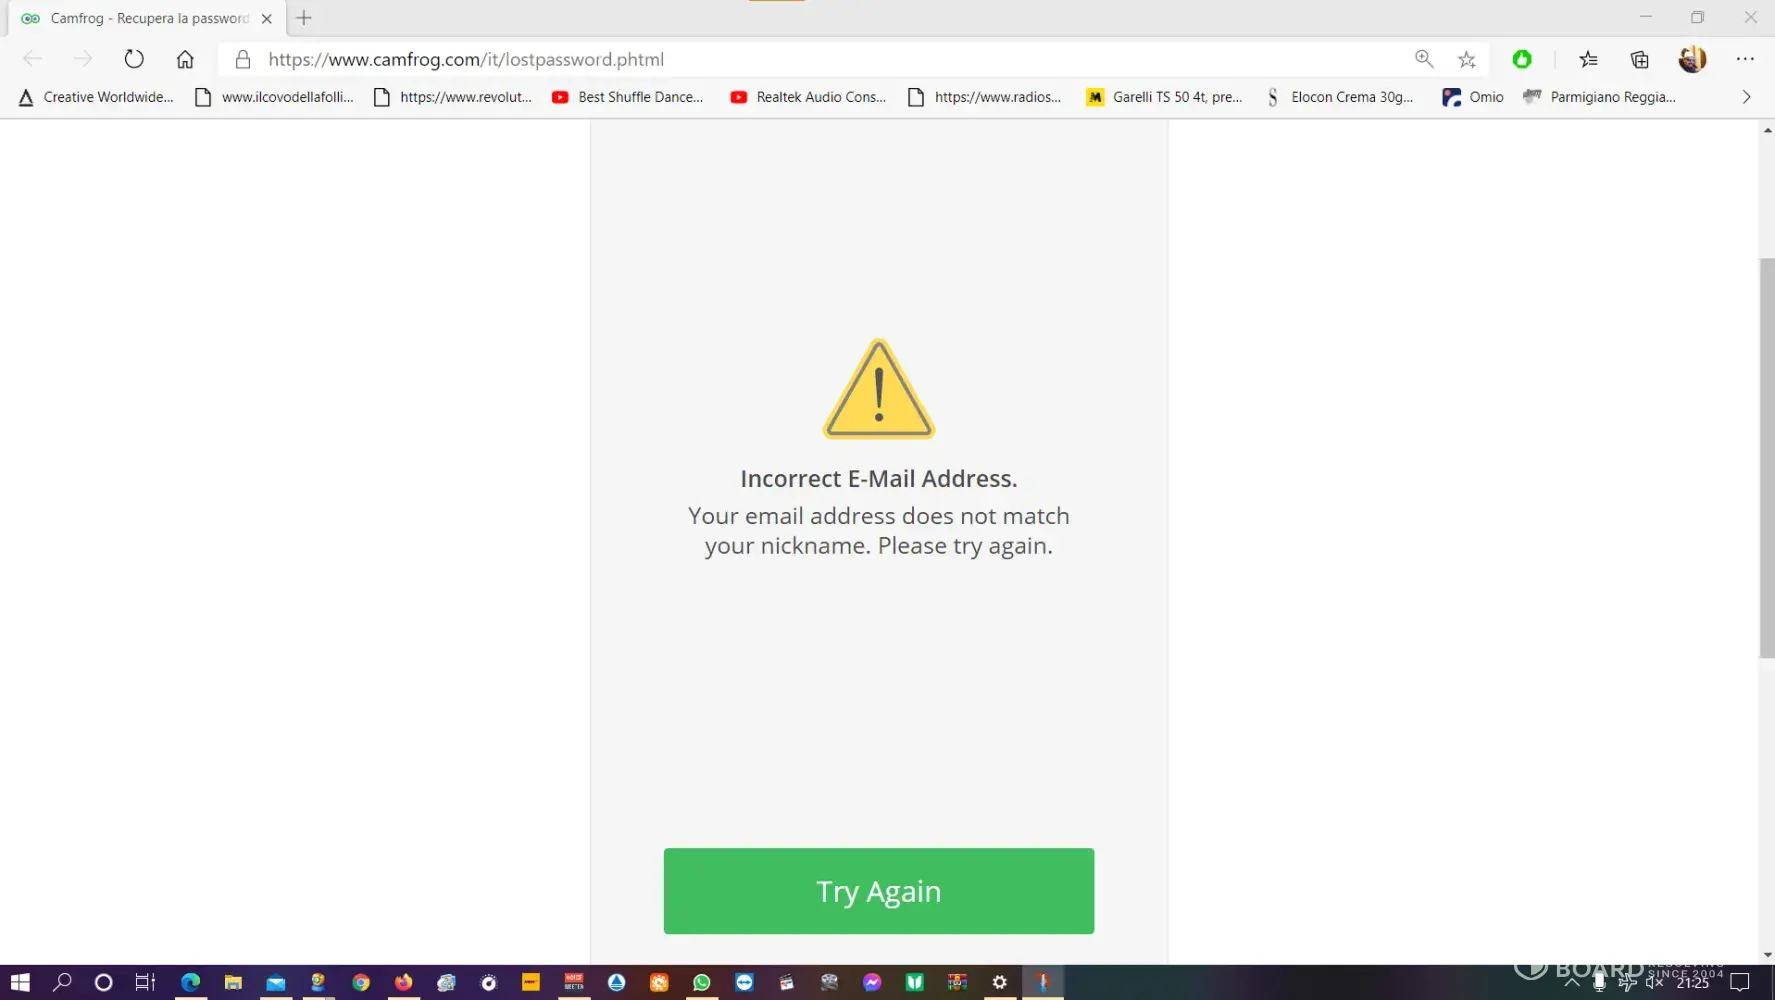The width and height of the screenshot is (1775, 1000).
Task: Go to browser home page
Action: point(185,59)
